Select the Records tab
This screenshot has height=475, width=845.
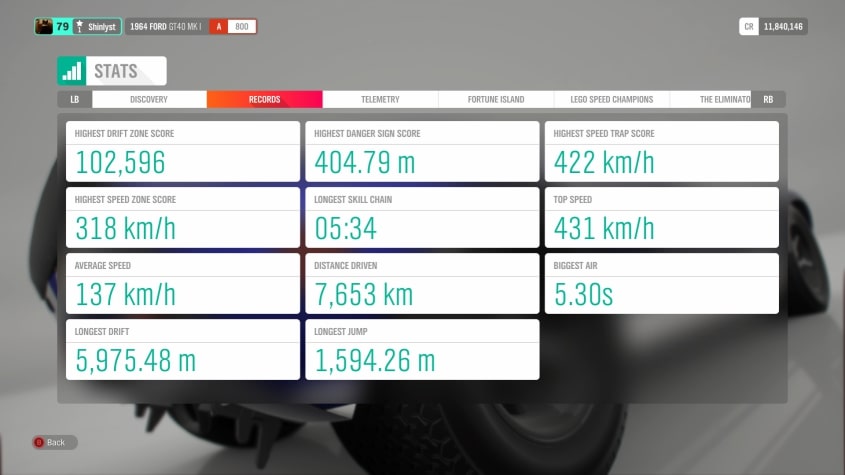tap(264, 100)
